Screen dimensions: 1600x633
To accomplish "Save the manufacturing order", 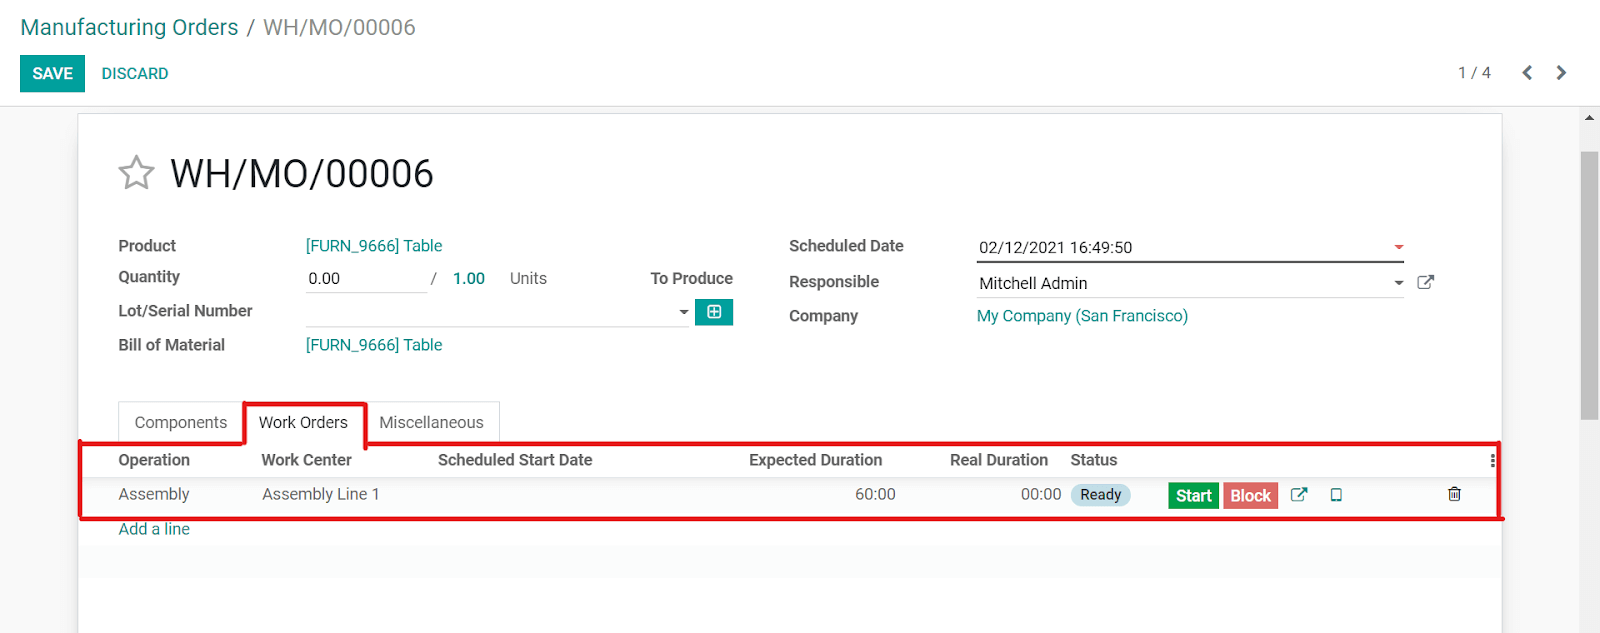I will pos(52,73).
